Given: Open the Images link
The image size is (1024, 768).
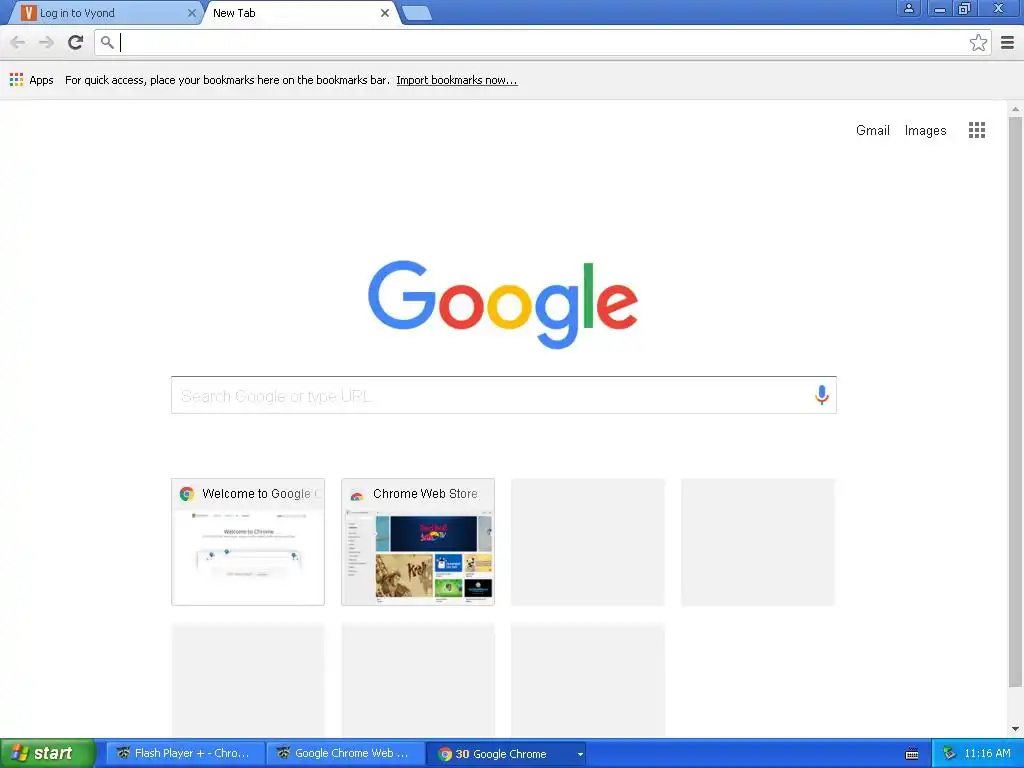Looking at the screenshot, I should click(x=925, y=131).
